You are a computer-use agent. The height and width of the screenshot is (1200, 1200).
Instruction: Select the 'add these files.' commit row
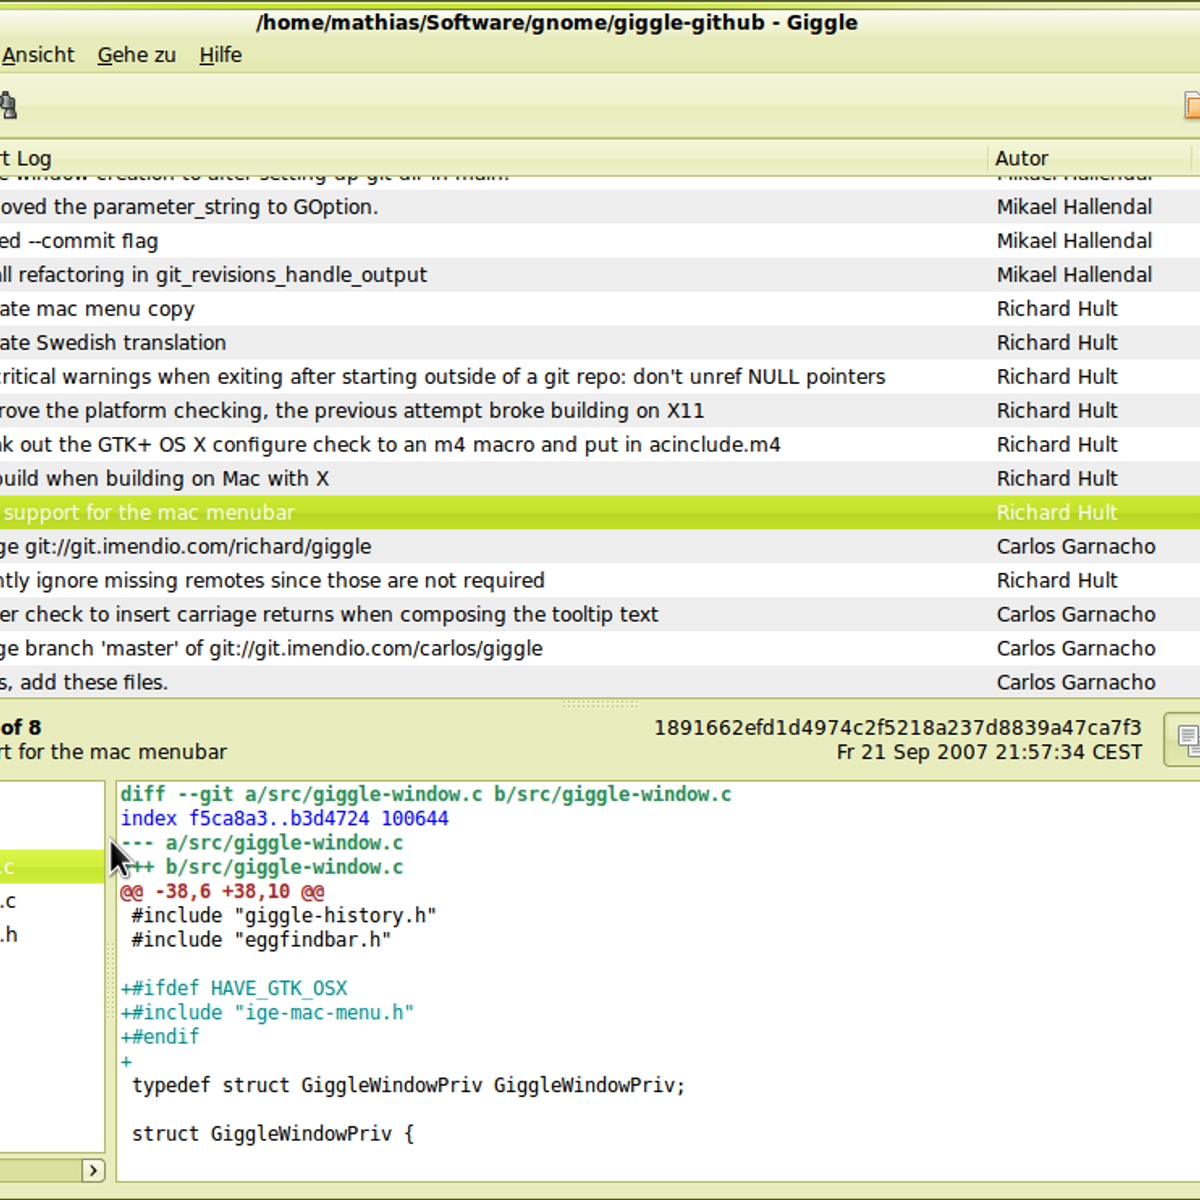click(84, 683)
